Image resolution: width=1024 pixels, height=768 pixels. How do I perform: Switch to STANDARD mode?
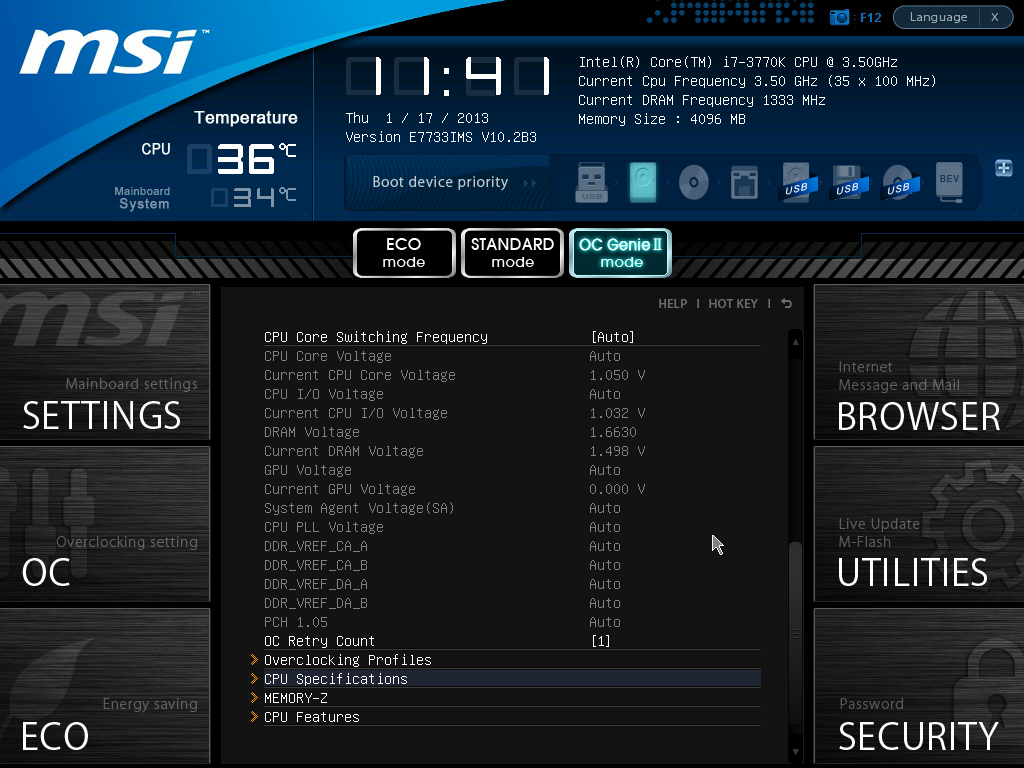tap(512, 253)
